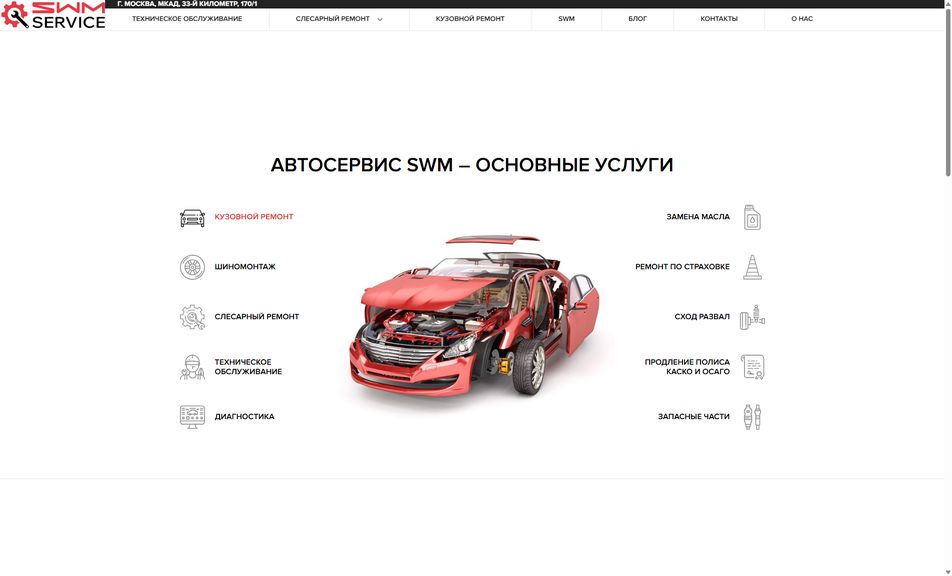Expand the Слесарный ремонт dropdown chevron
The height and width of the screenshot is (576, 952).
point(380,19)
